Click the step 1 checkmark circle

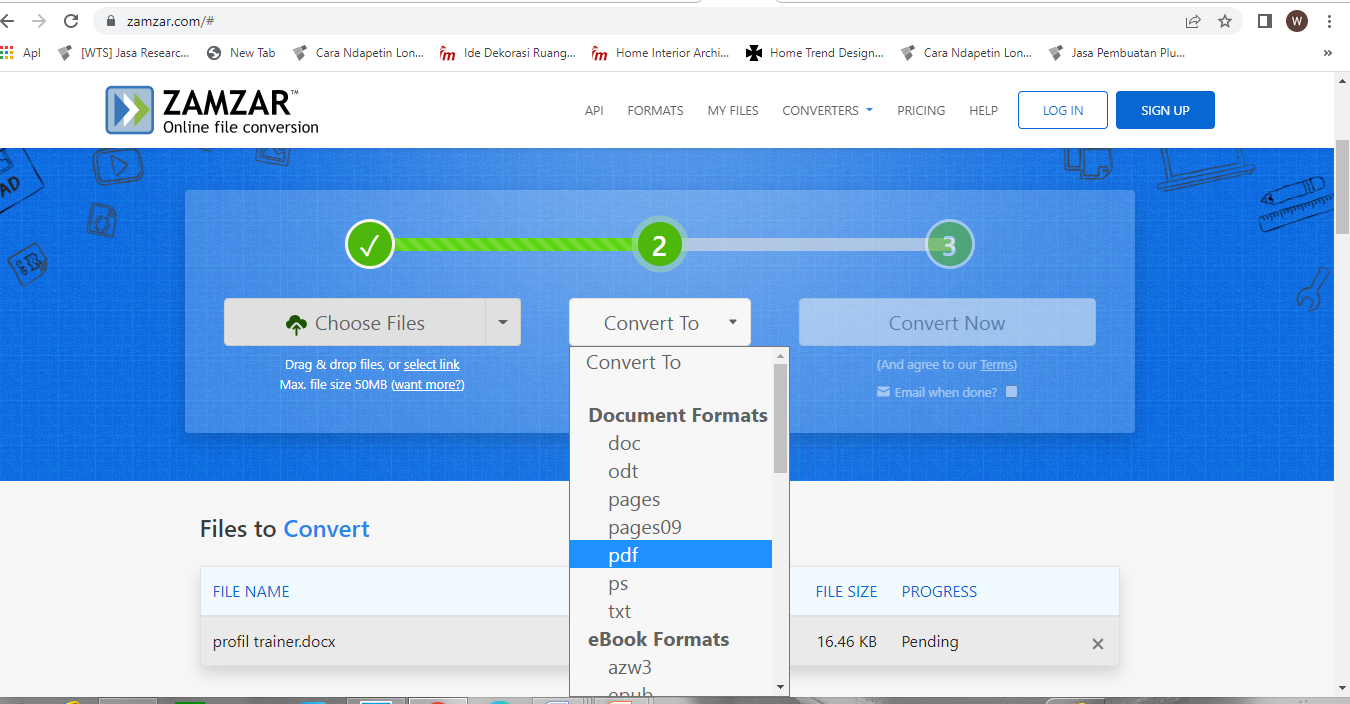coord(370,244)
